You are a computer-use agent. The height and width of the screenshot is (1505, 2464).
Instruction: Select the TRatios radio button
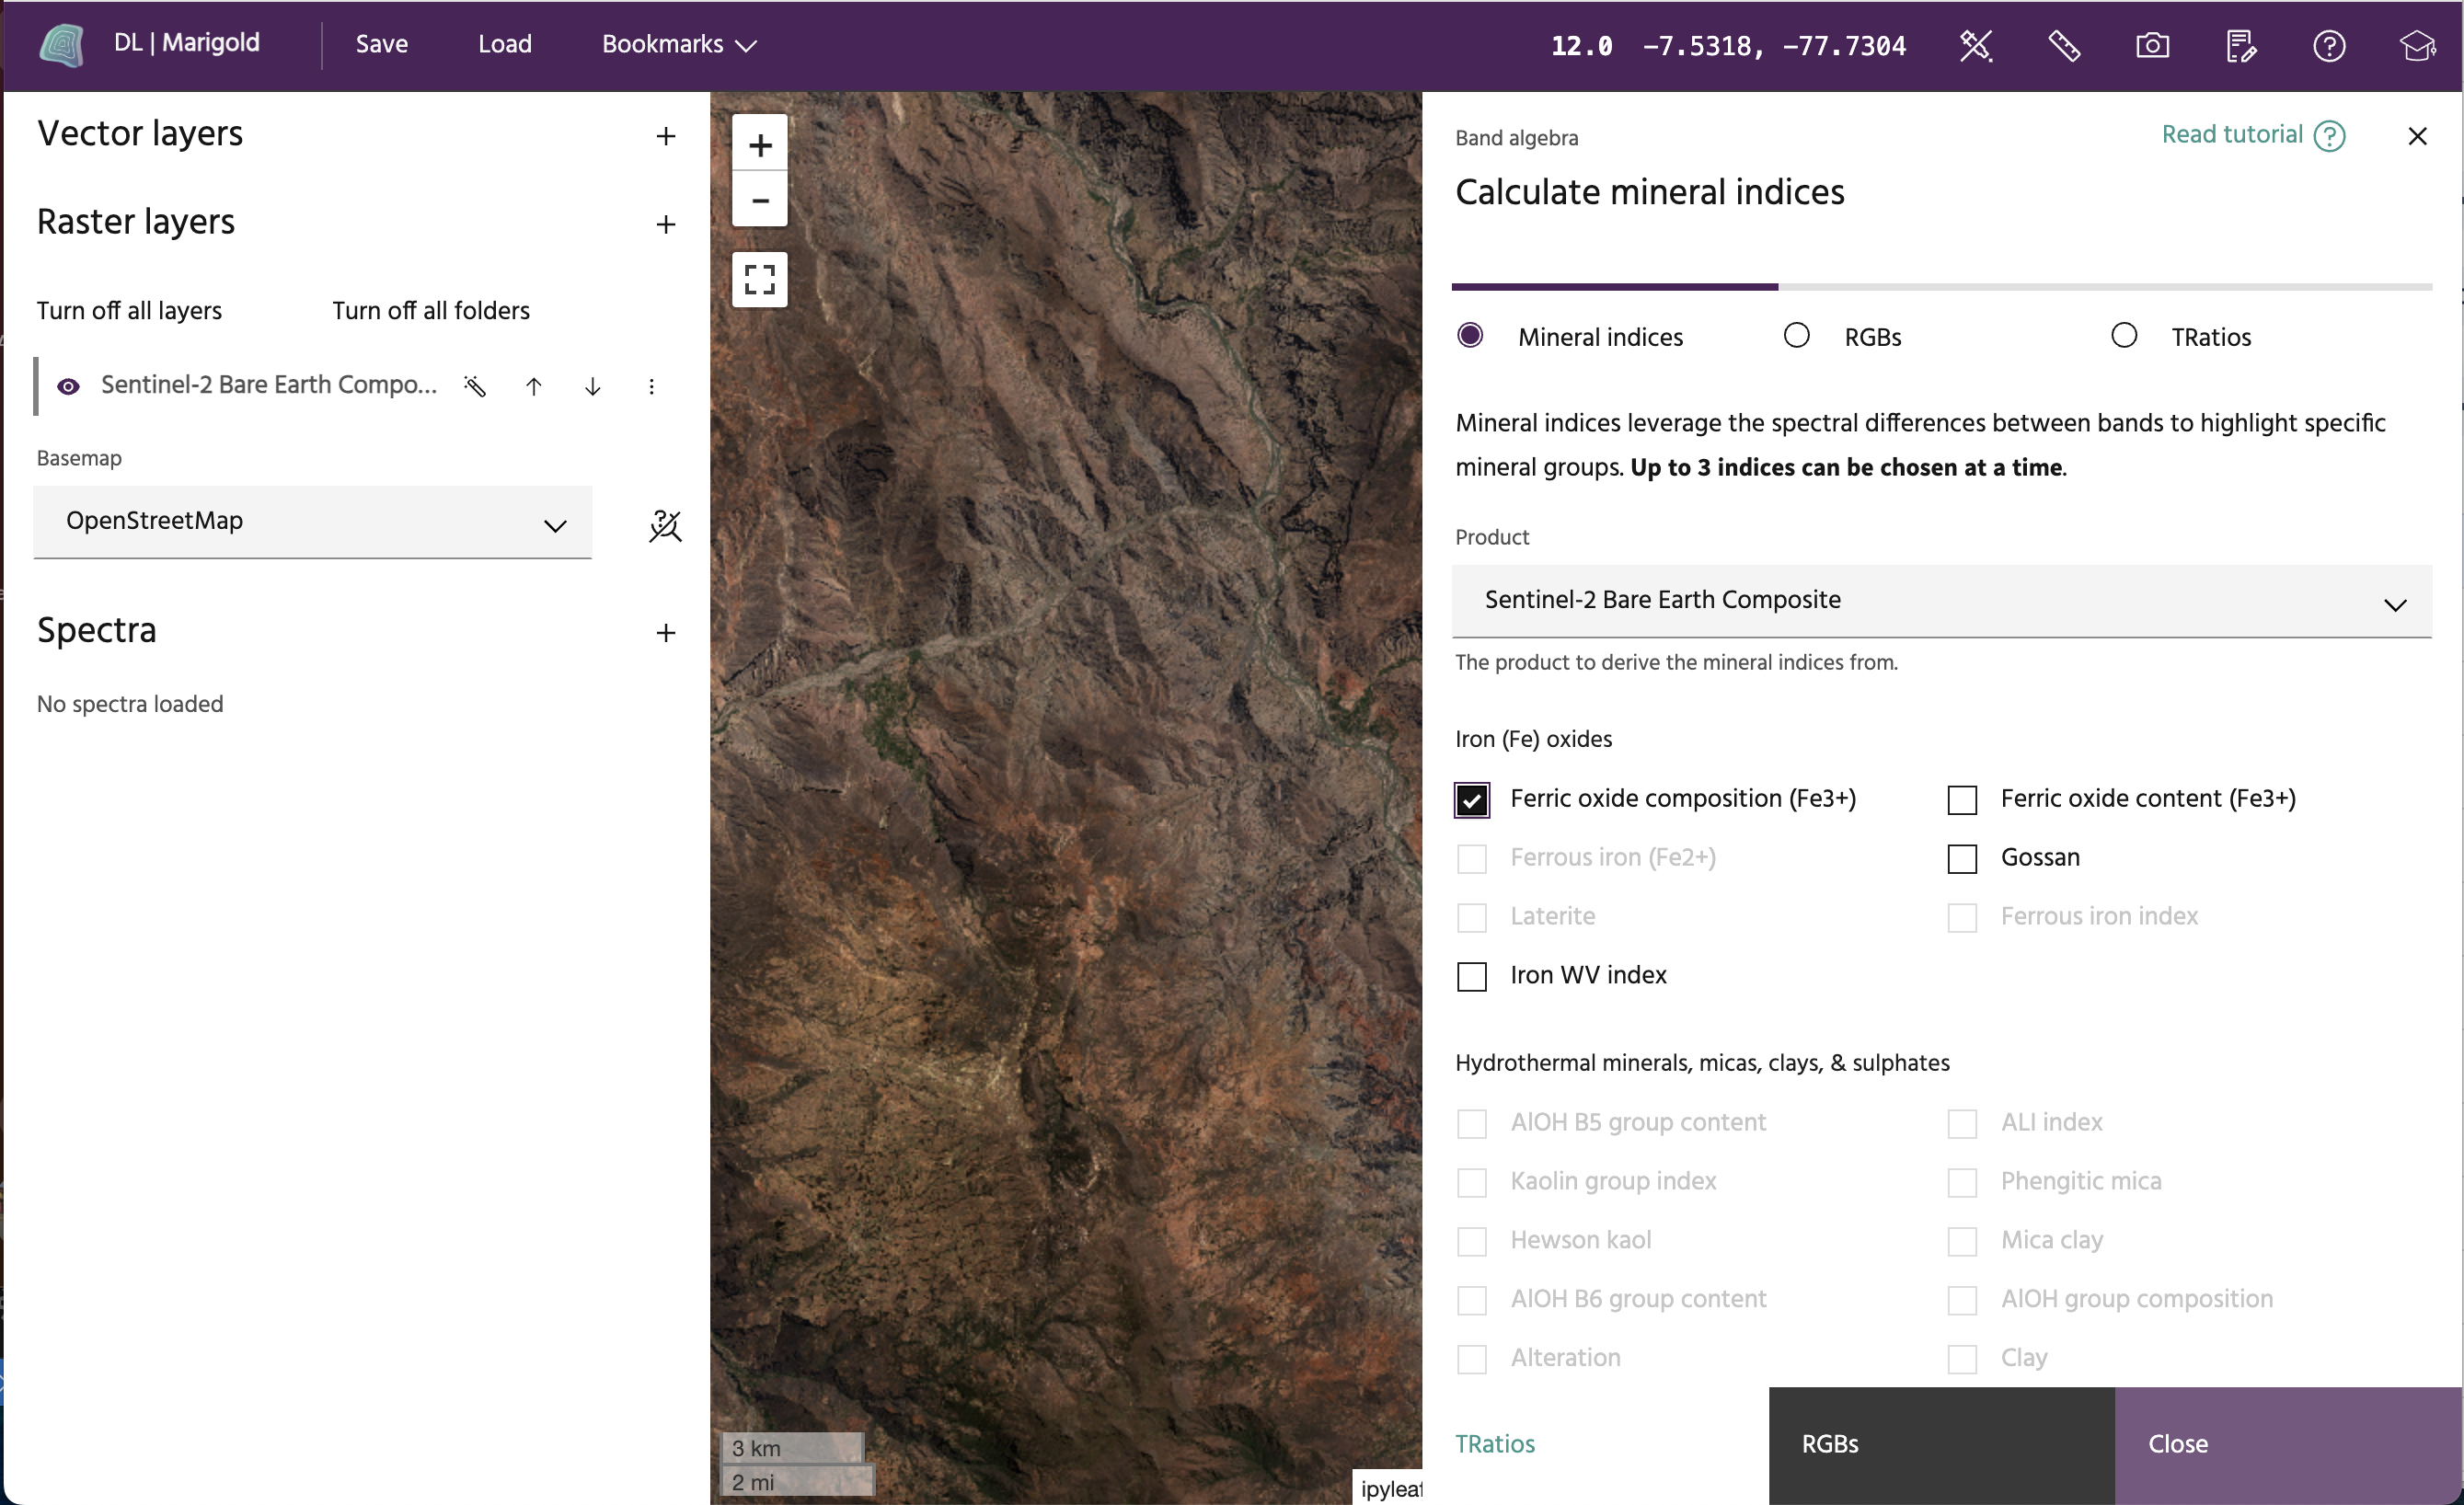(2123, 336)
